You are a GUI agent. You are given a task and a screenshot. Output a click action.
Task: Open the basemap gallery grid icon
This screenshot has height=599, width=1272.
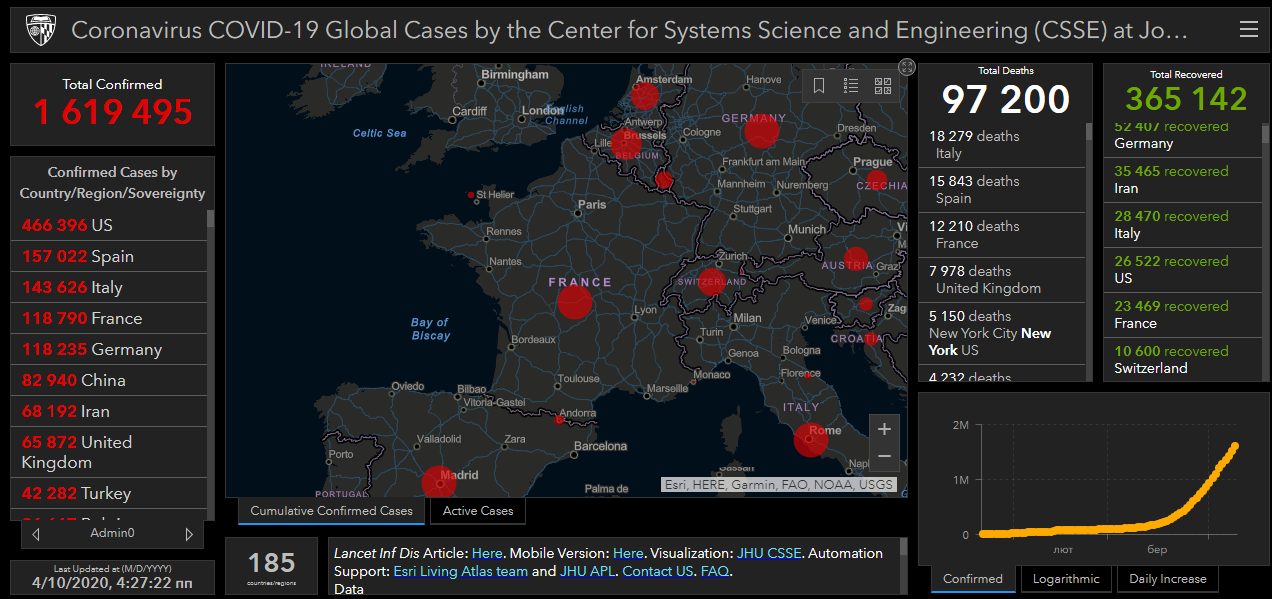(883, 86)
